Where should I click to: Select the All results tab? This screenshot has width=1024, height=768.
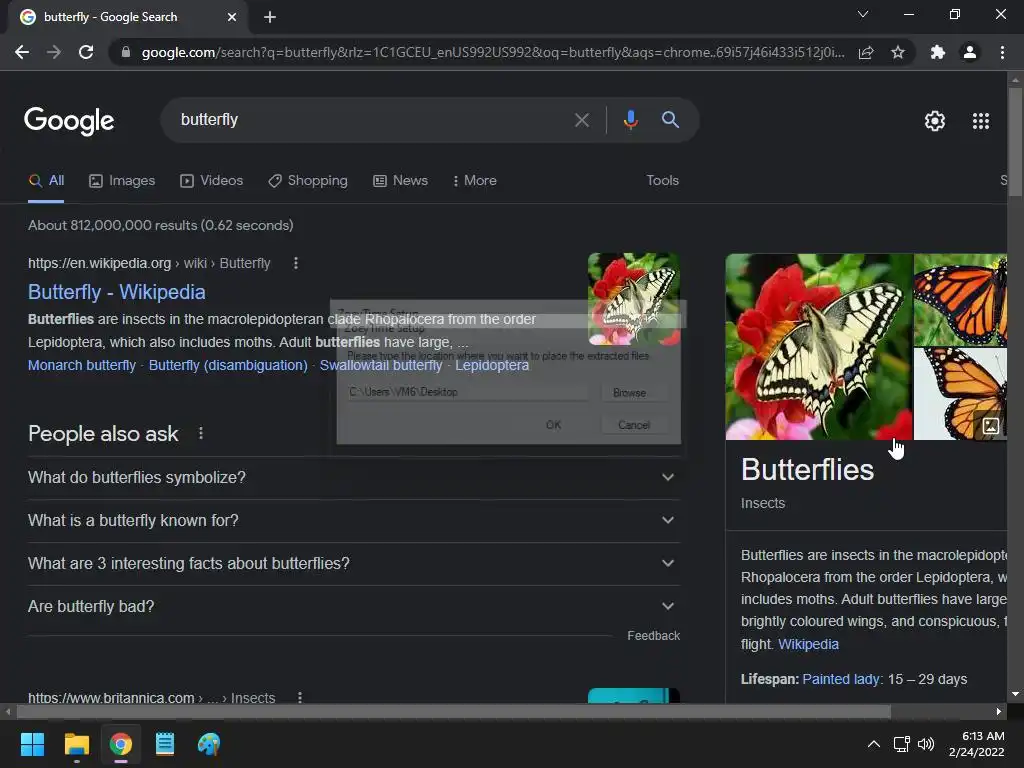[46, 181]
